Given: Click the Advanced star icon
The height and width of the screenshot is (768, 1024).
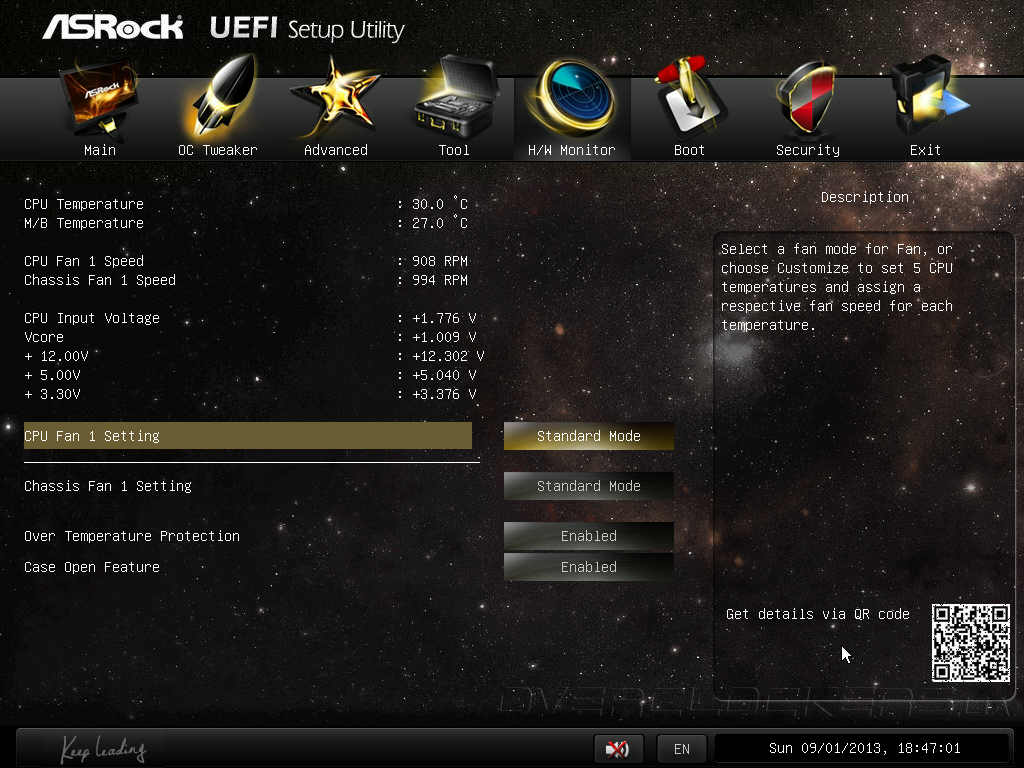Looking at the screenshot, I should click(335, 97).
